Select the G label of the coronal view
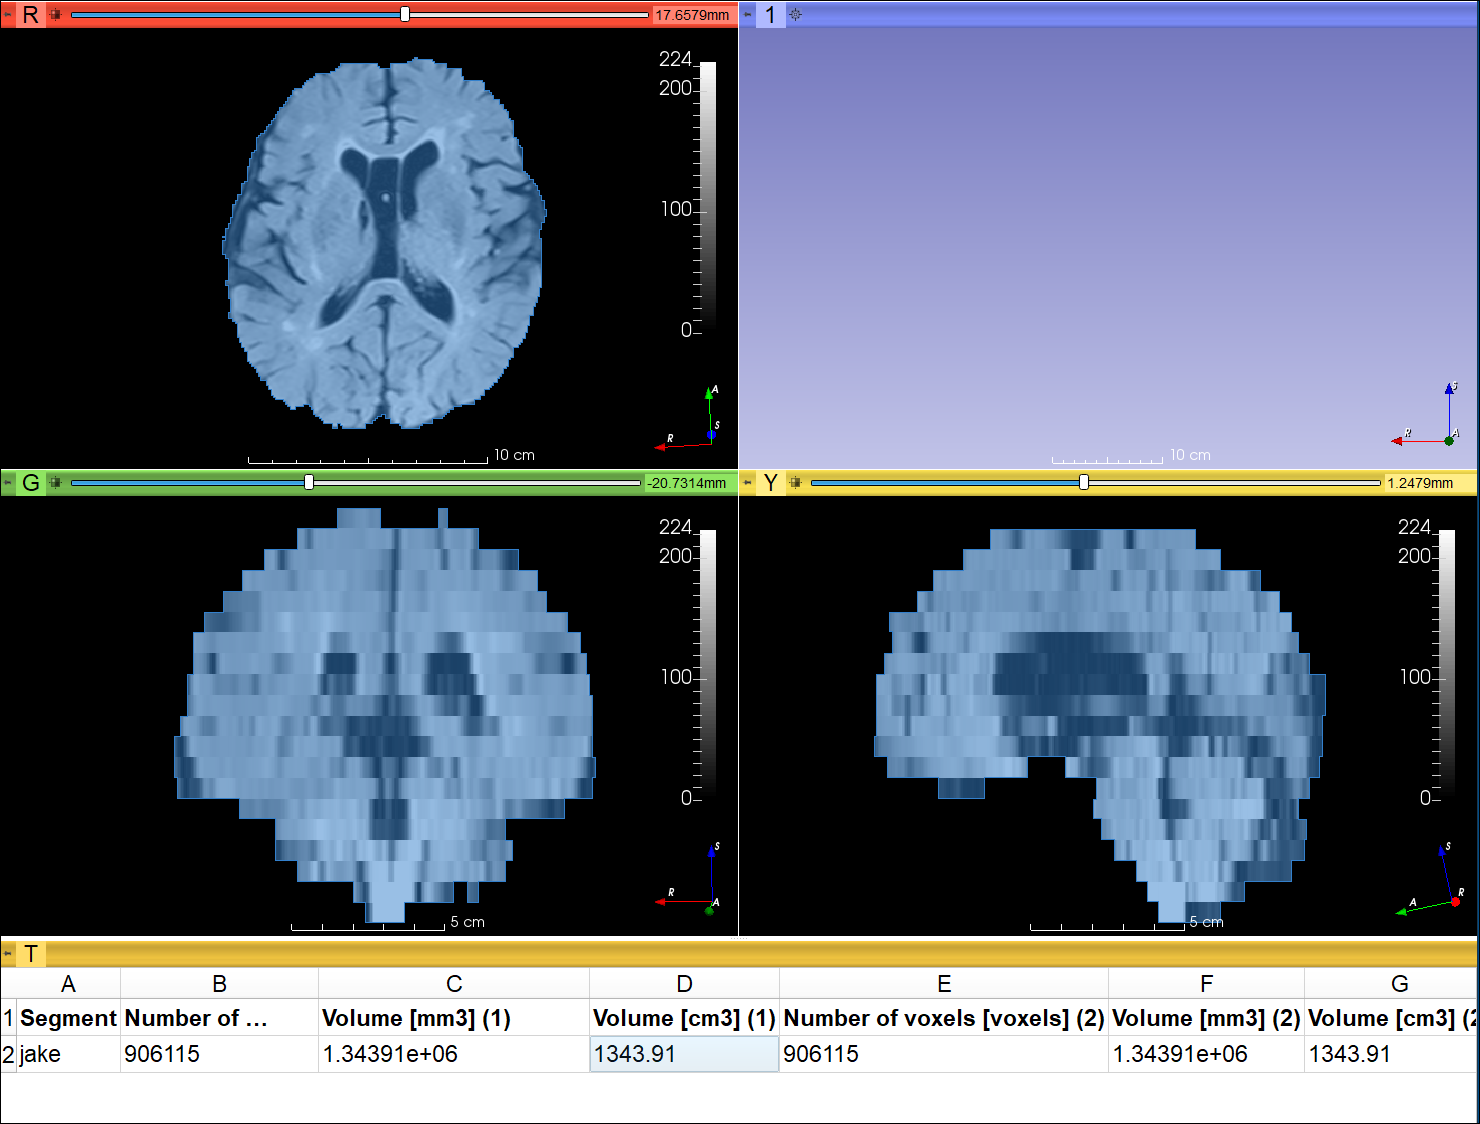Screen dimensions: 1480x1124 (30, 482)
